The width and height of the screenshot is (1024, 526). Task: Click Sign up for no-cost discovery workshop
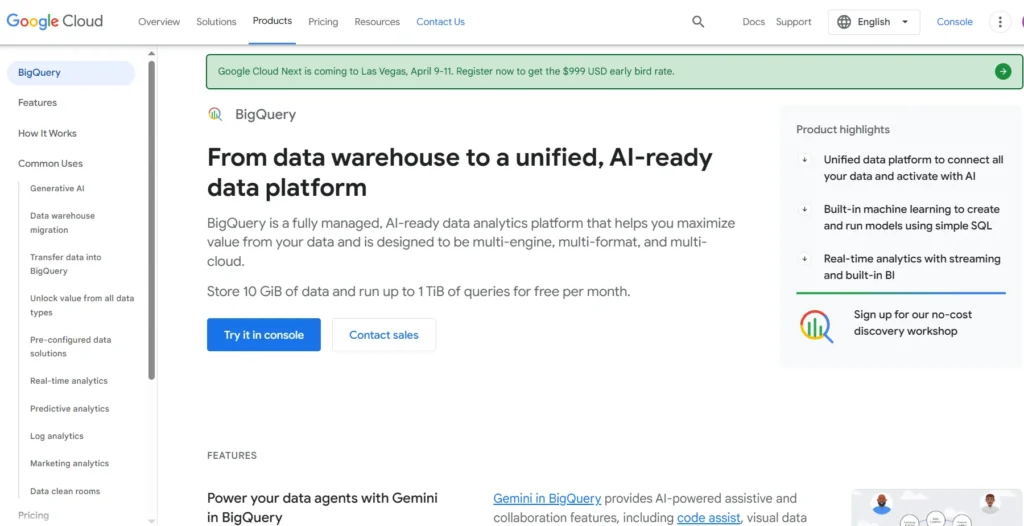912,323
